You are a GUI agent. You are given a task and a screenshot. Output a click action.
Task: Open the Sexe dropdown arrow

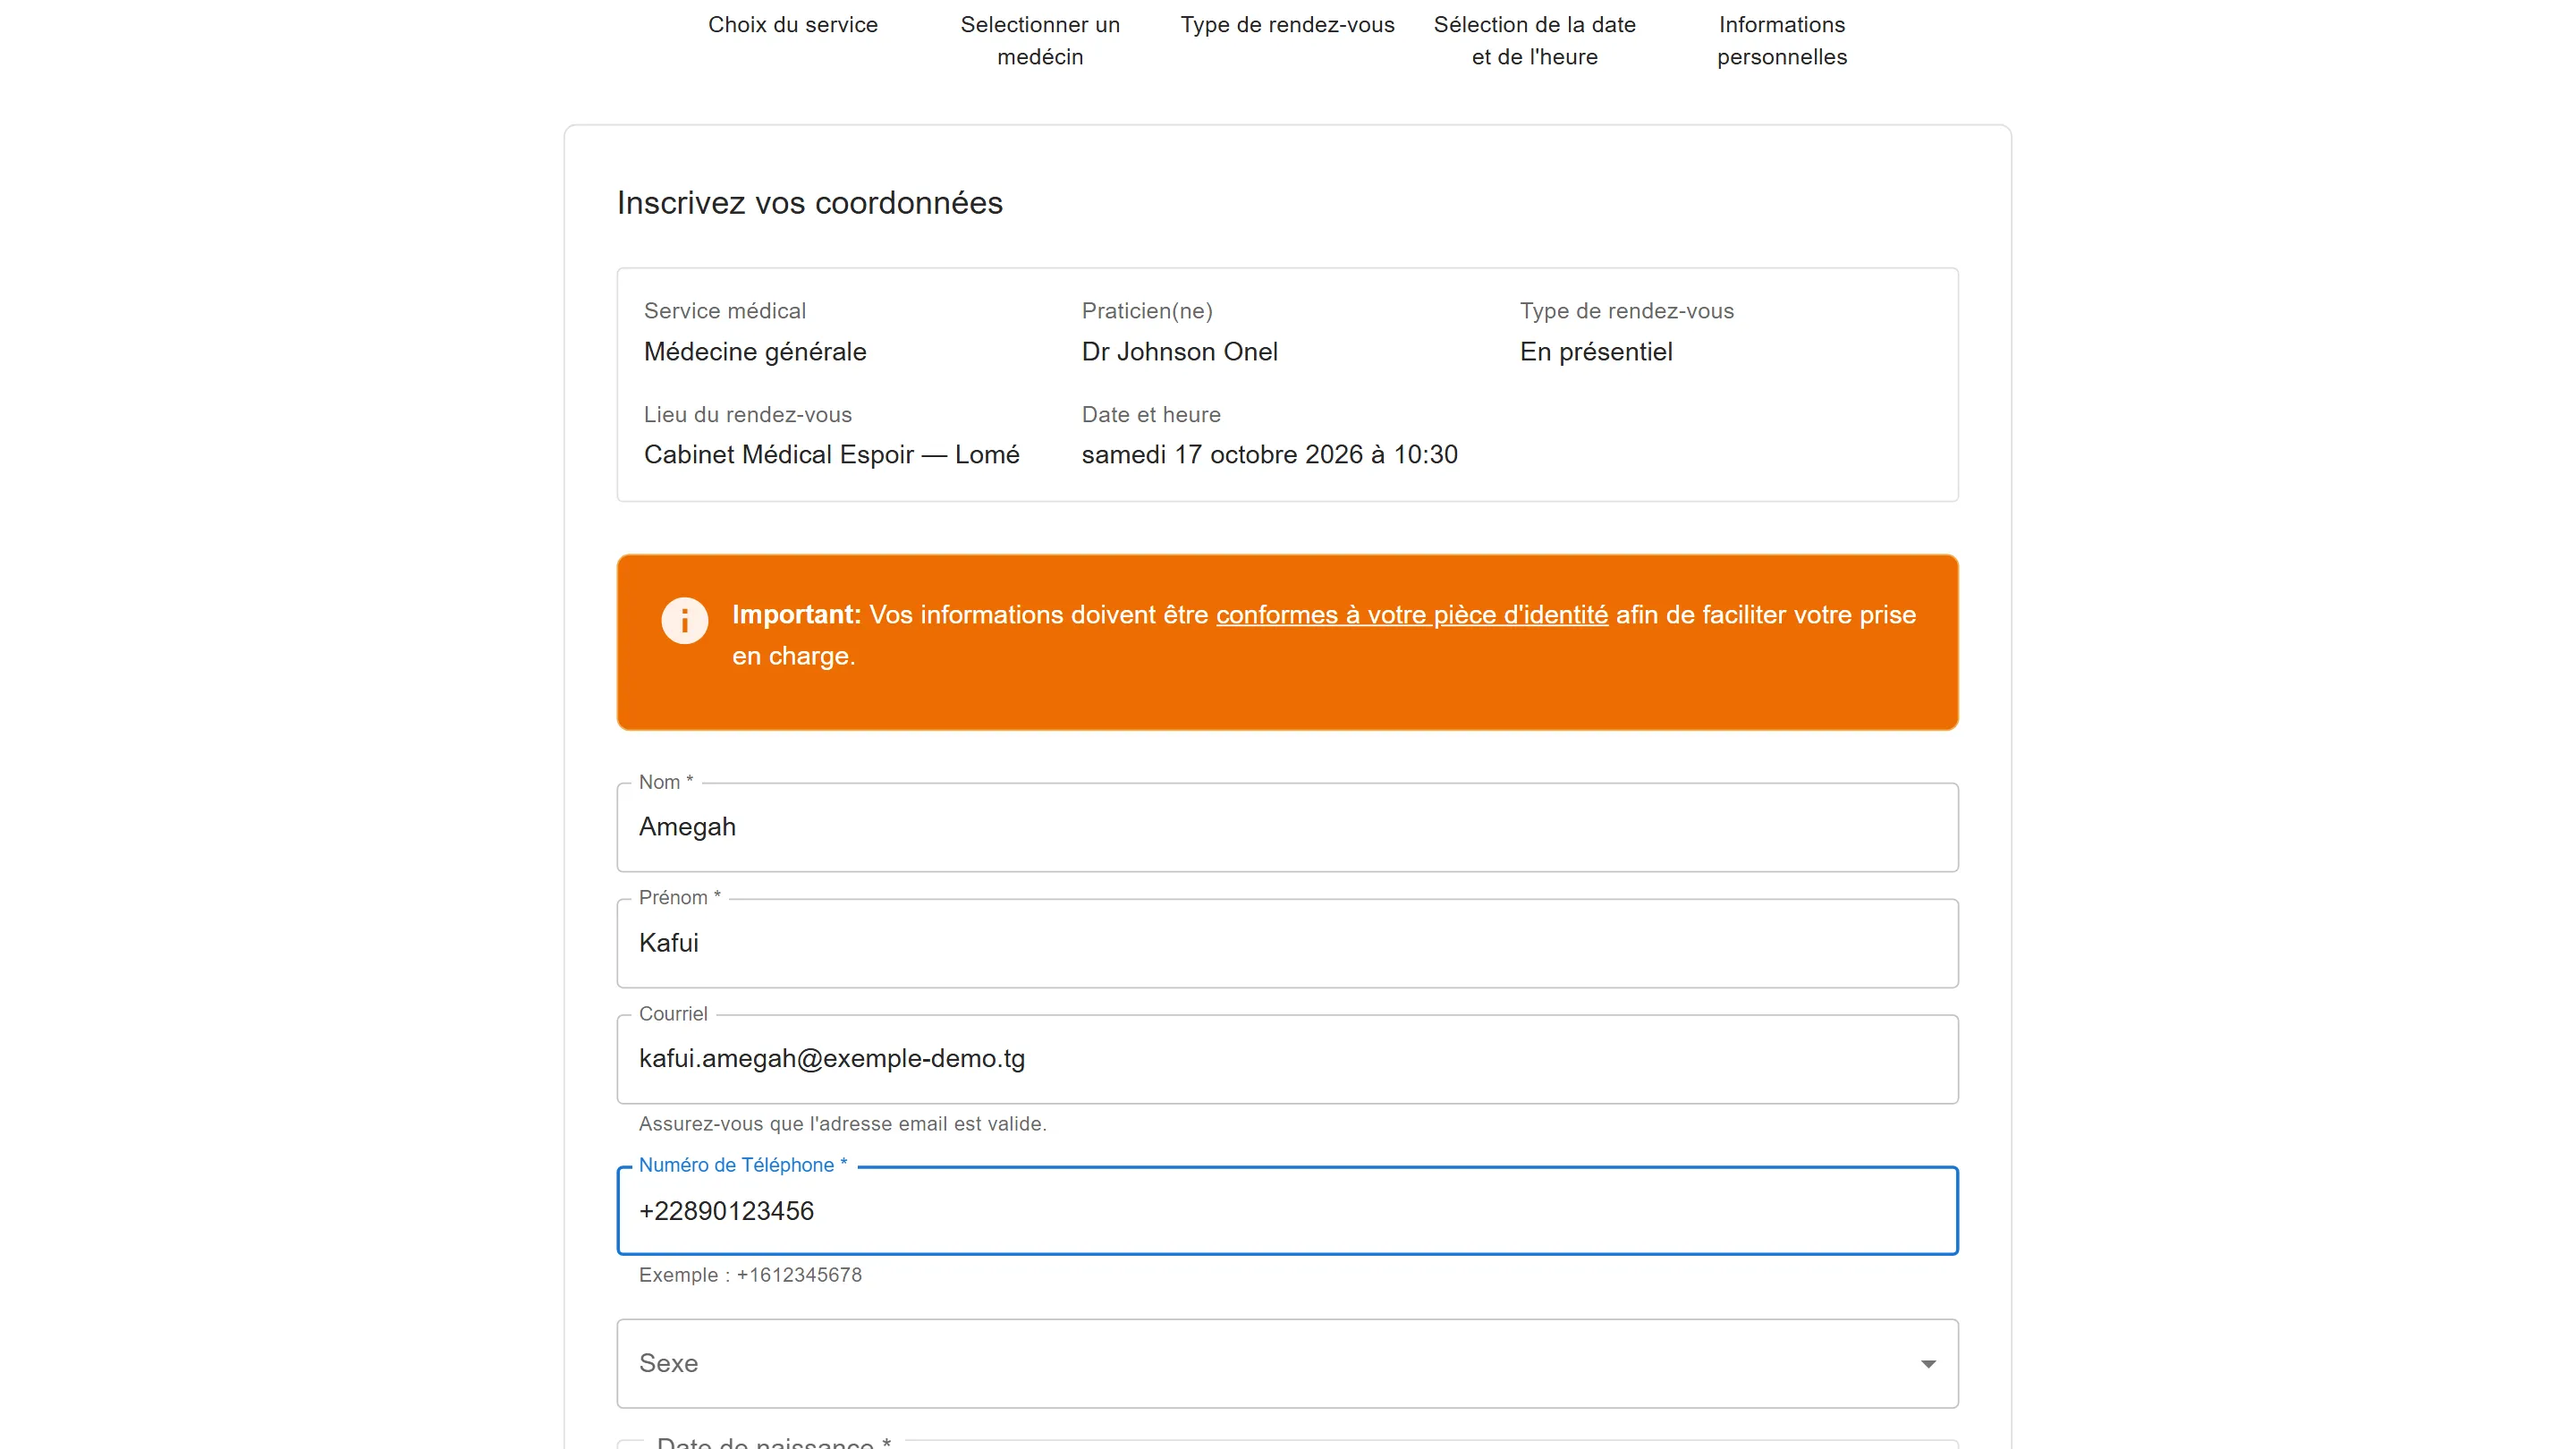(x=1927, y=1364)
